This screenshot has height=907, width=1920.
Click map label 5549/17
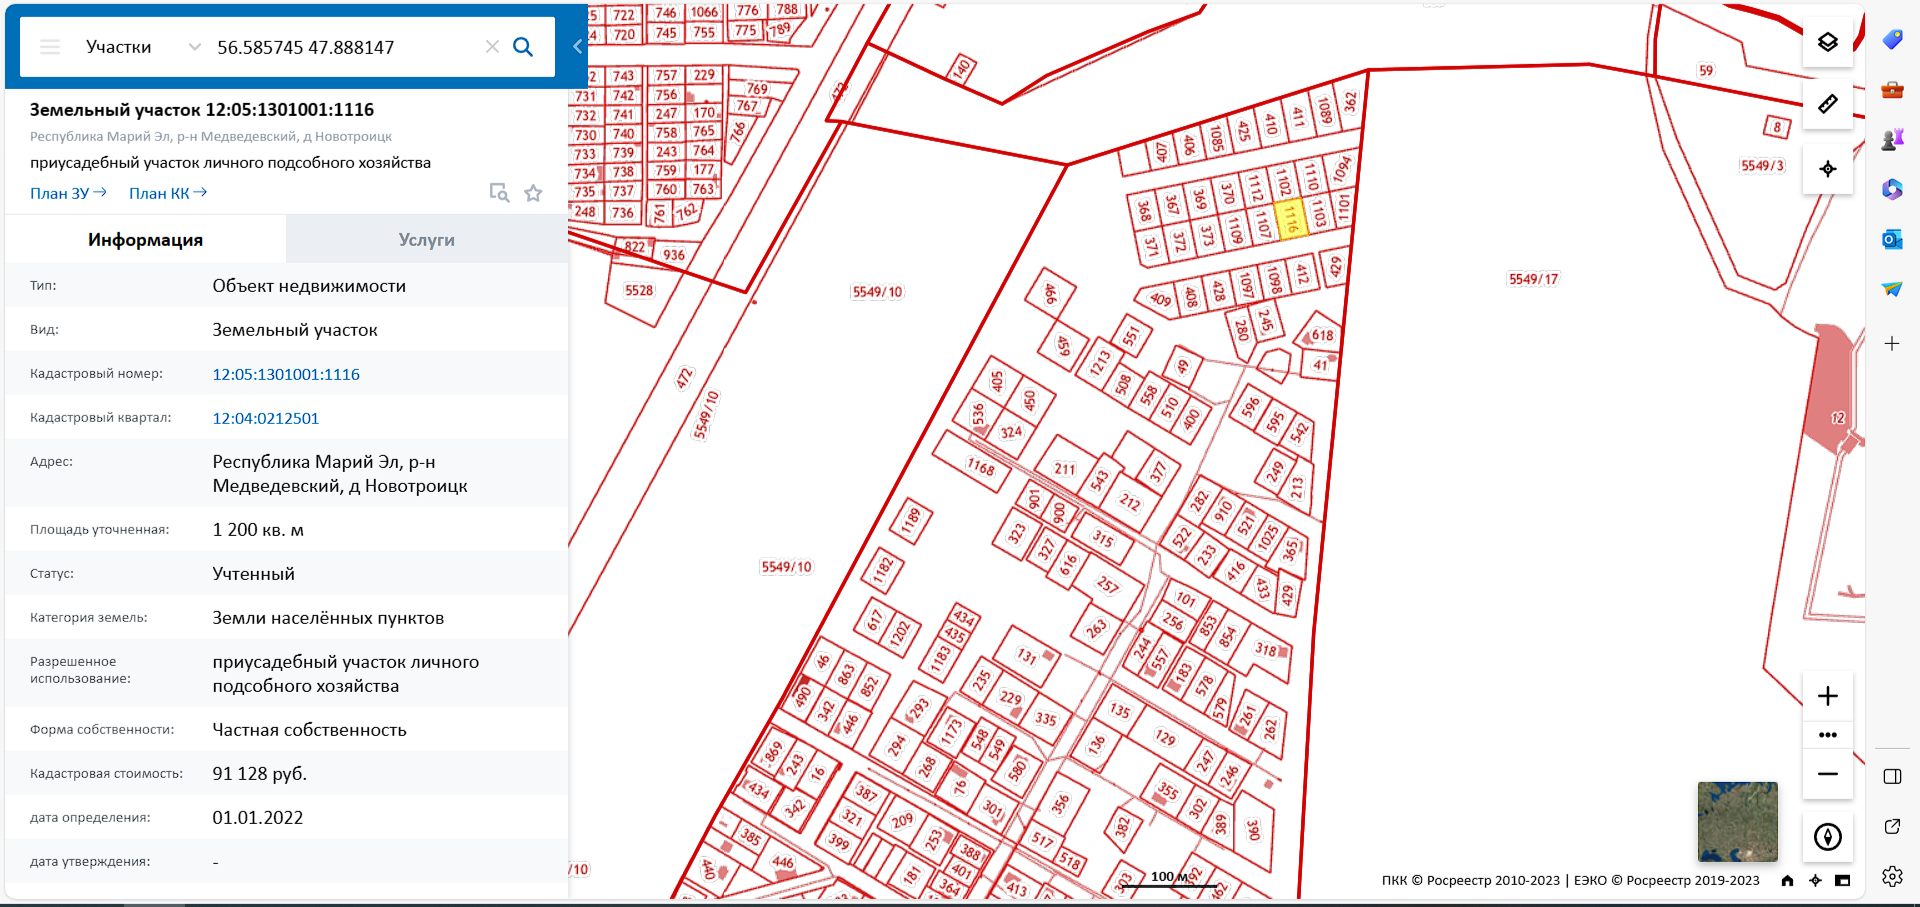1534,279
